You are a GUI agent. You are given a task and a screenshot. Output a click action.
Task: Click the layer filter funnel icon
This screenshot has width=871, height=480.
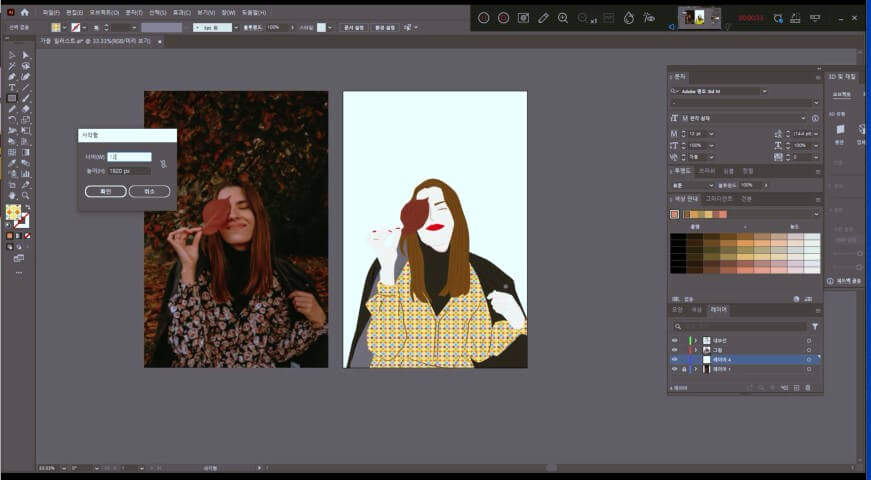(x=814, y=326)
